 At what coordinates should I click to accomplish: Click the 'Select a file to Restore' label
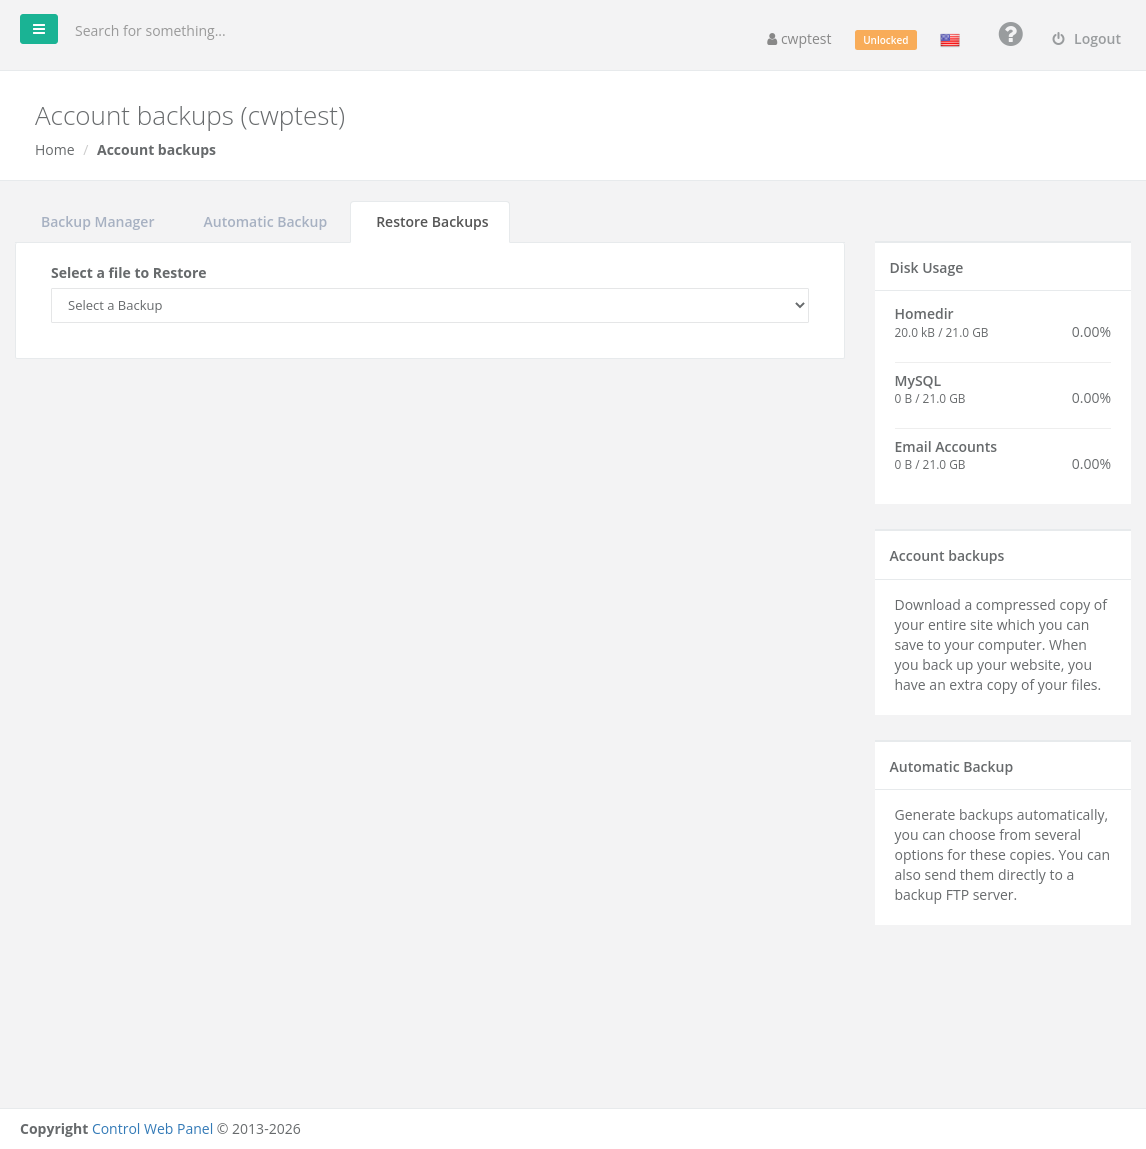coord(129,273)
